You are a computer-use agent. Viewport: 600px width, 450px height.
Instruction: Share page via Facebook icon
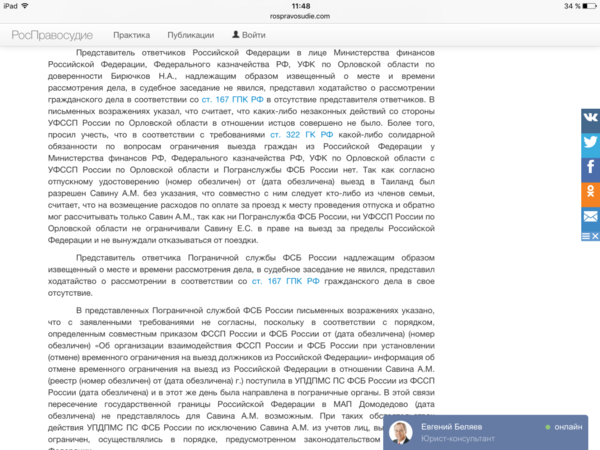pyautogui.click(x=590, y=170)
